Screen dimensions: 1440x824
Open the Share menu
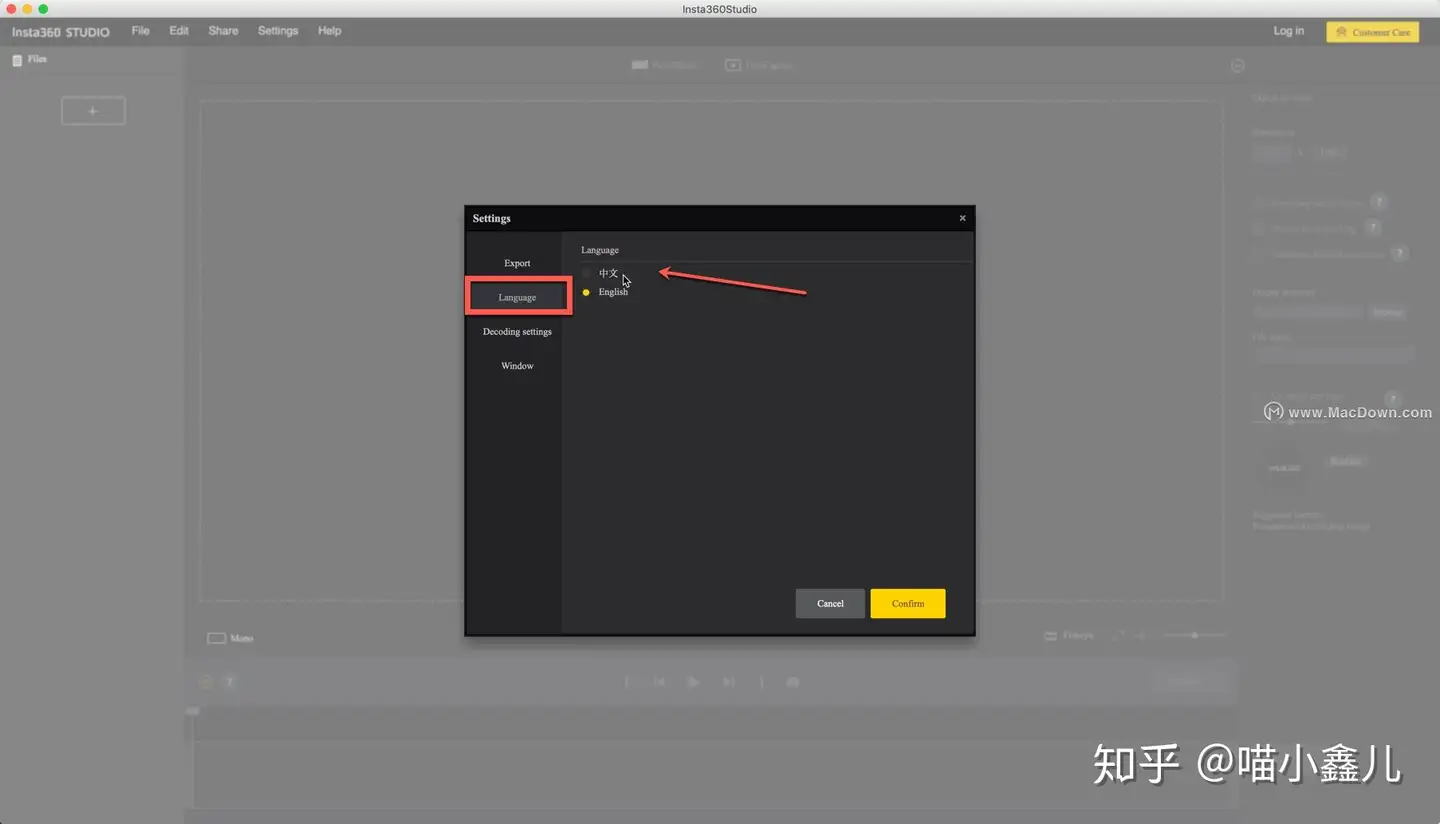pyautogui.click(x=223, y=31)
